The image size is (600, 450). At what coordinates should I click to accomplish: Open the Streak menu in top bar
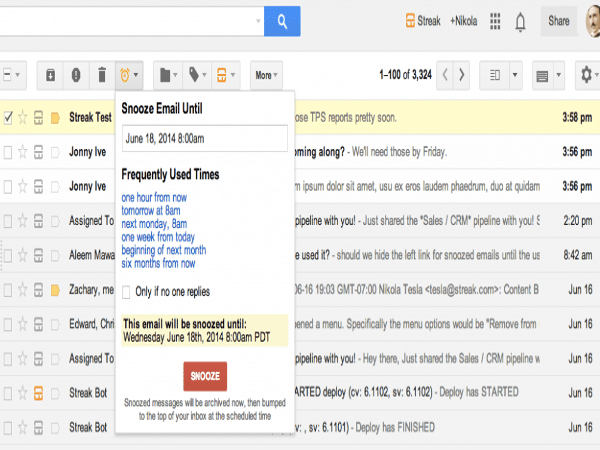click(423, 21)
